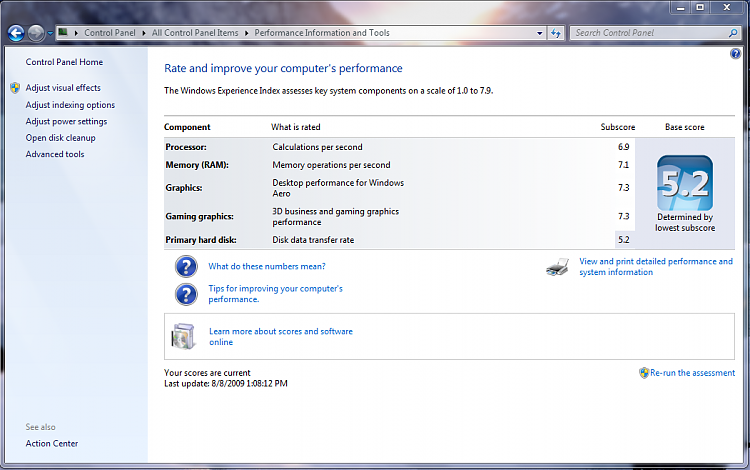Click the software box icon
This screenshot has height=470, width=750.
(x=183, y=336)
